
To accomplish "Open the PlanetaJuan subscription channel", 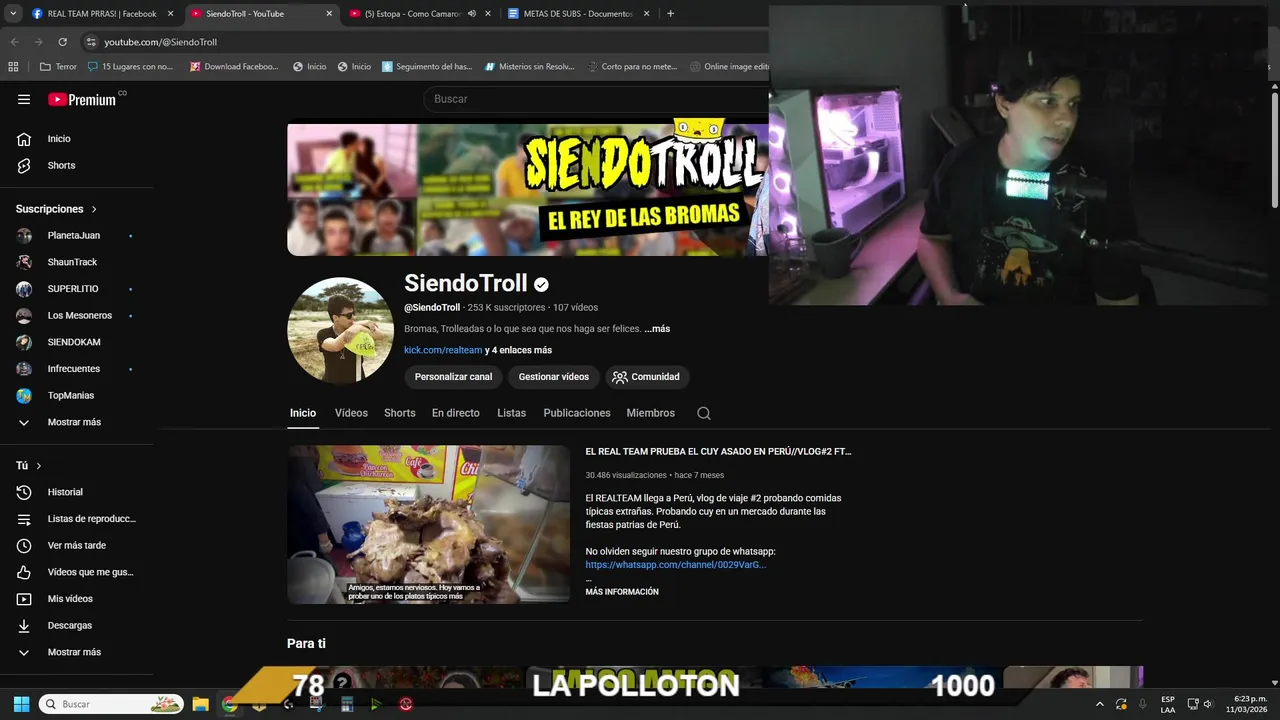I will click(x=76, y=235).
